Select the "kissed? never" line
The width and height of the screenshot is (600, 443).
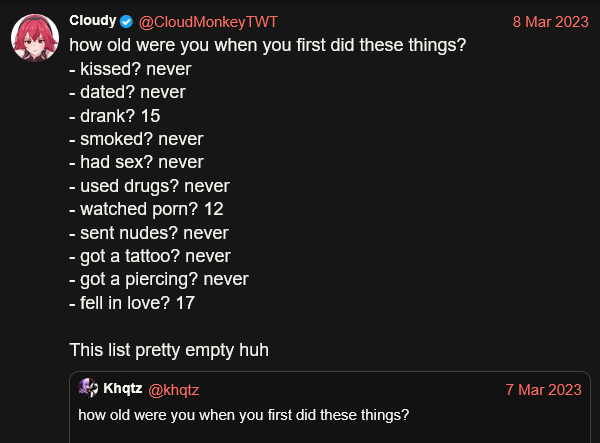pyautogui.click(x=130, y=69)
